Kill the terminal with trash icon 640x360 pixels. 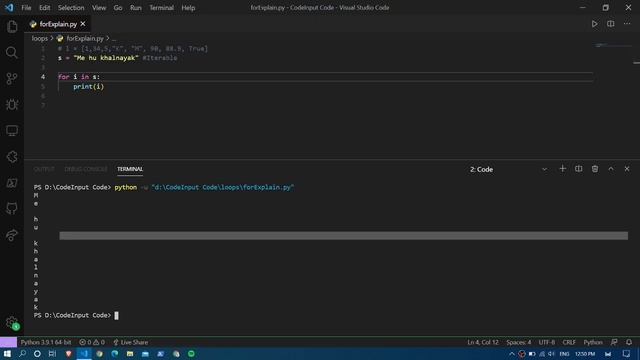595,169
